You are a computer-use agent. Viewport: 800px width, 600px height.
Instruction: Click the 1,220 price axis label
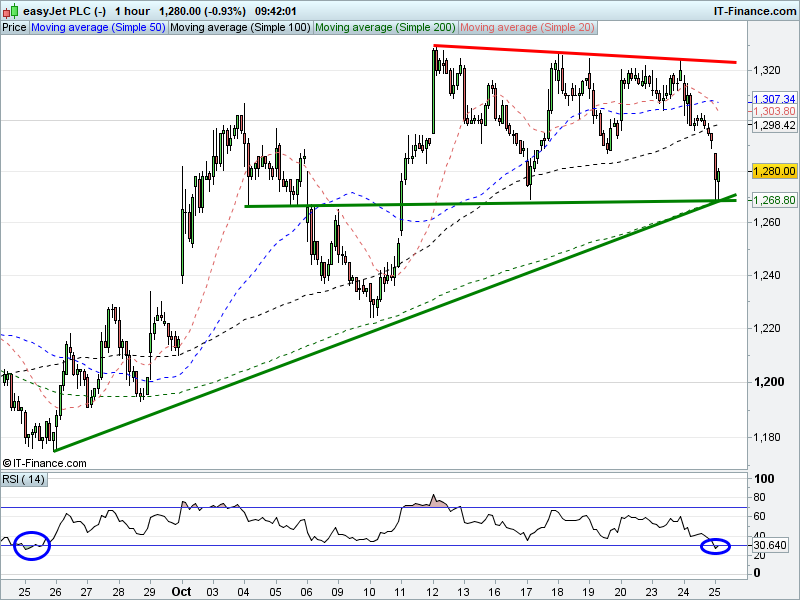(767, 329)
